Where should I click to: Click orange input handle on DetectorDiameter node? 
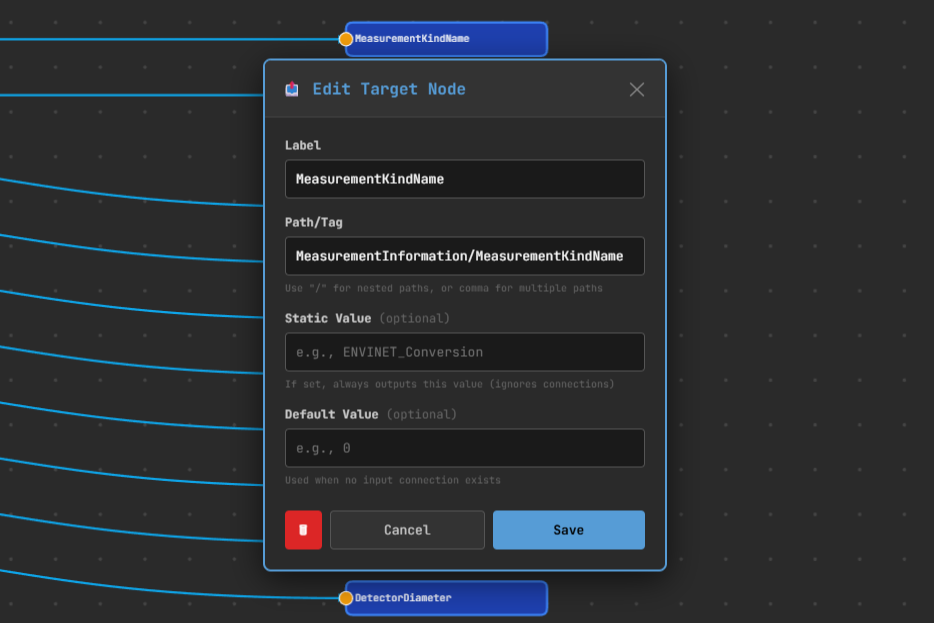346,598
